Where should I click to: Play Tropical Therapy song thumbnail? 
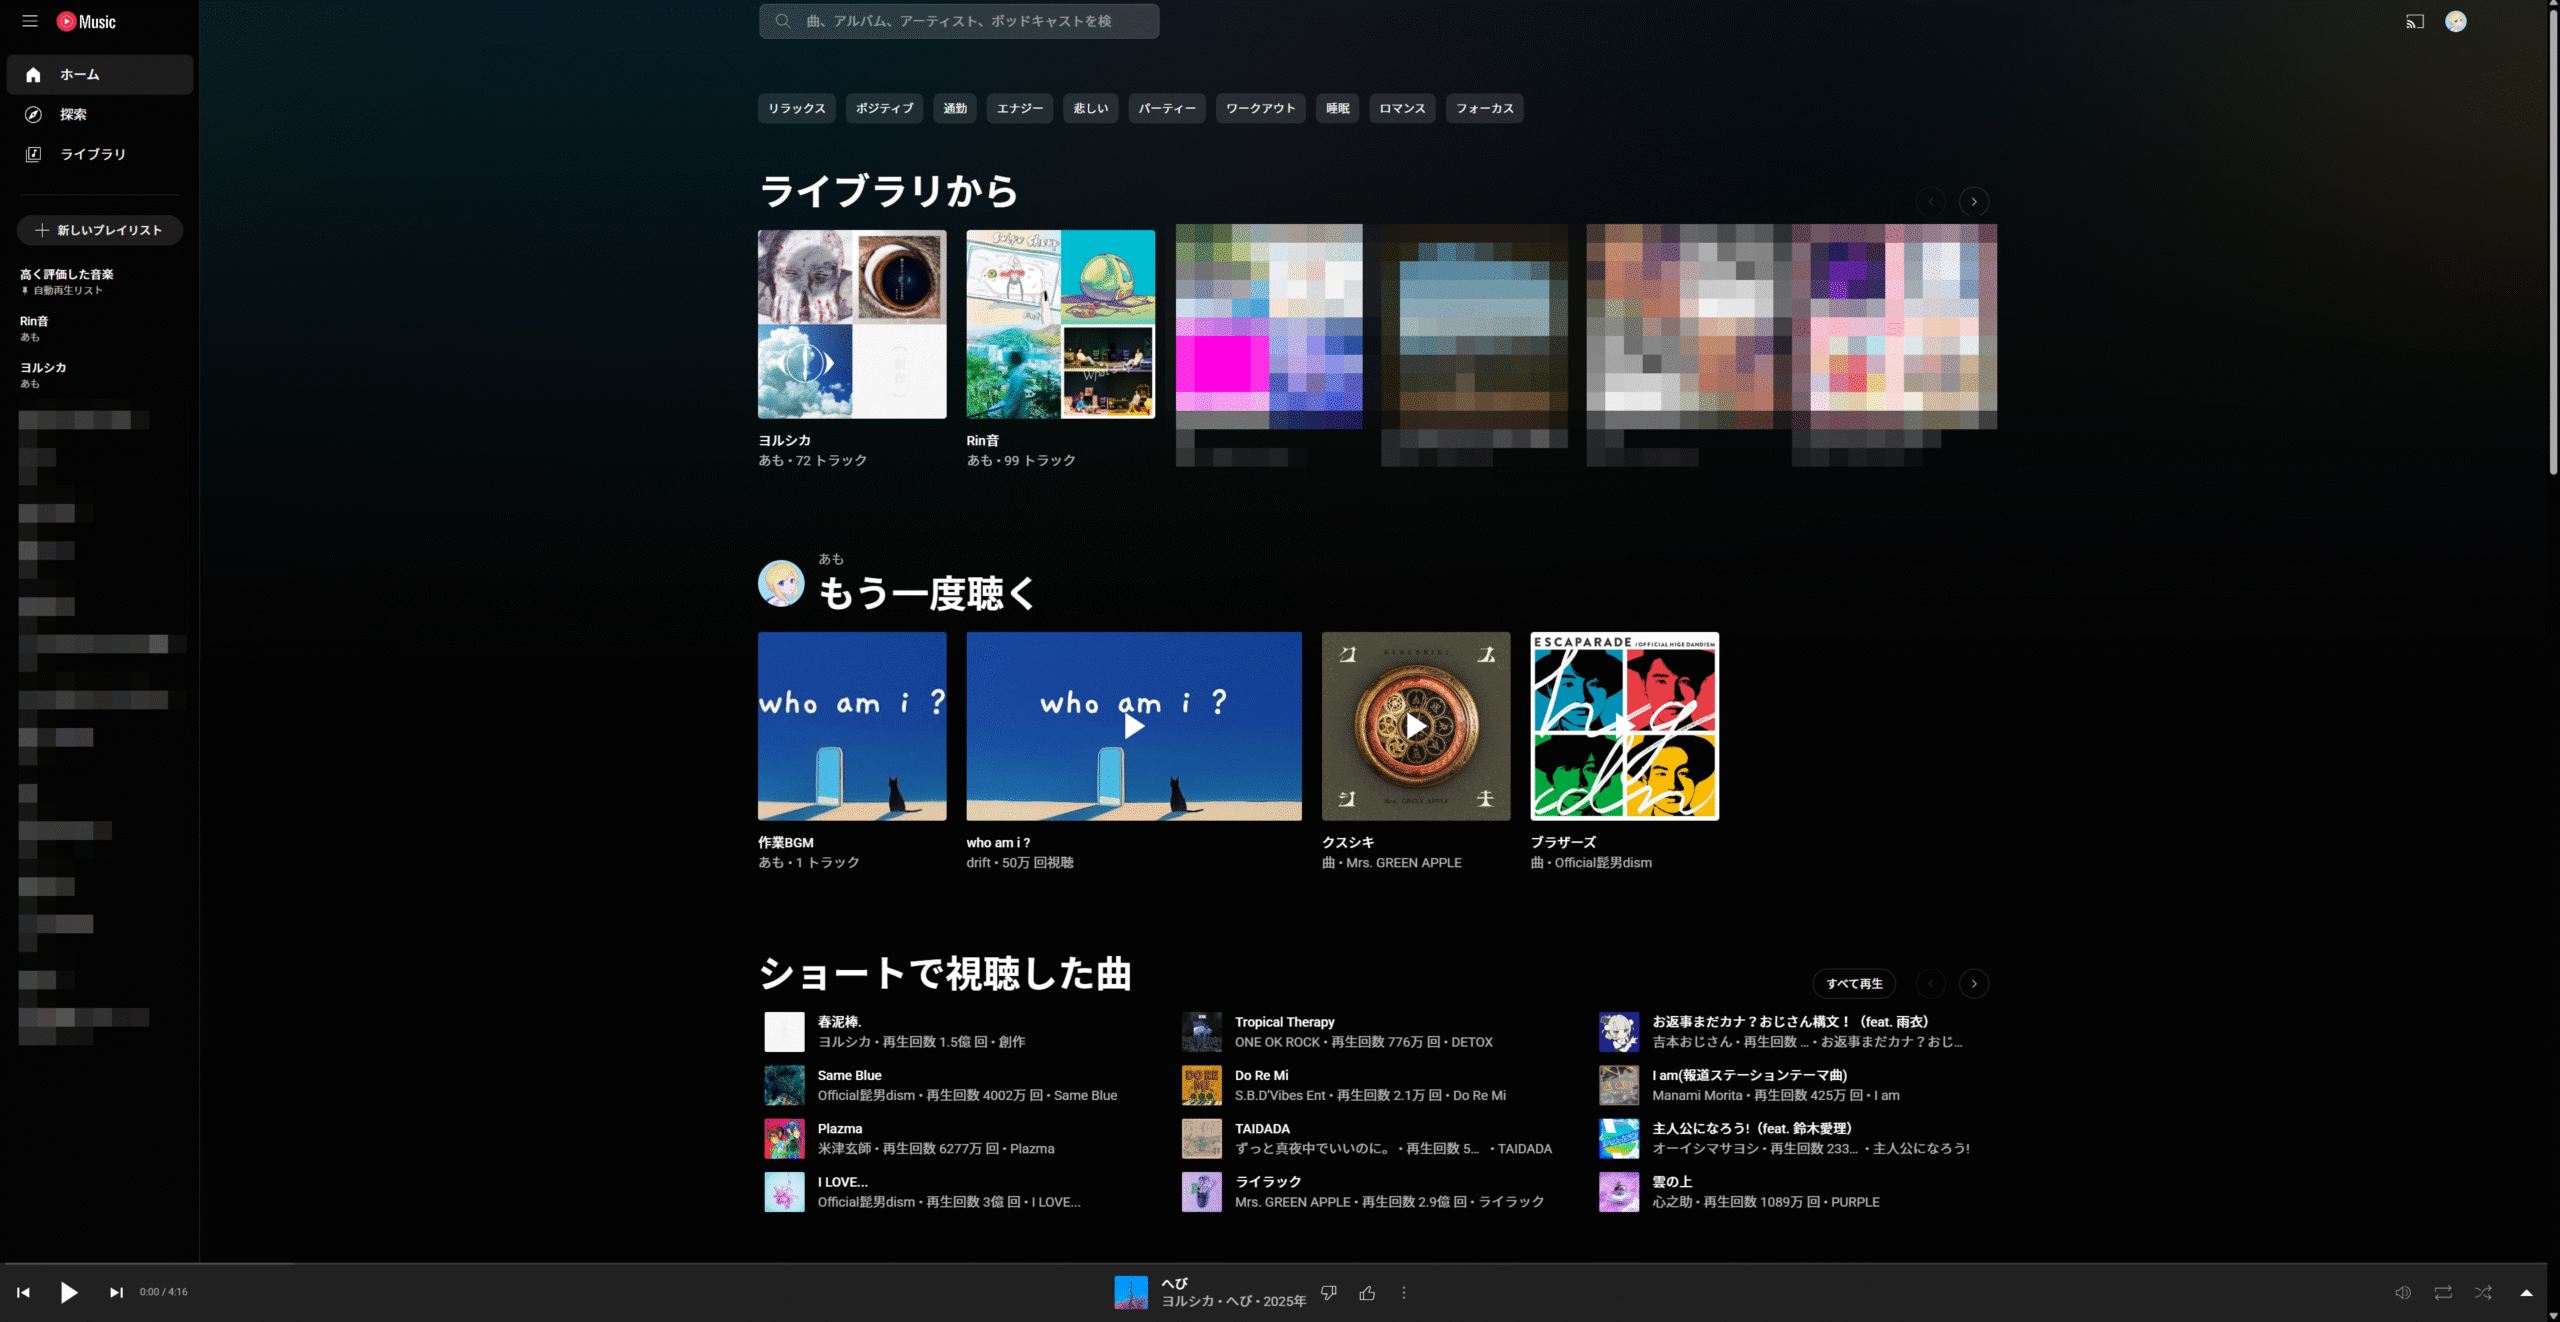click(1202, 1032)
